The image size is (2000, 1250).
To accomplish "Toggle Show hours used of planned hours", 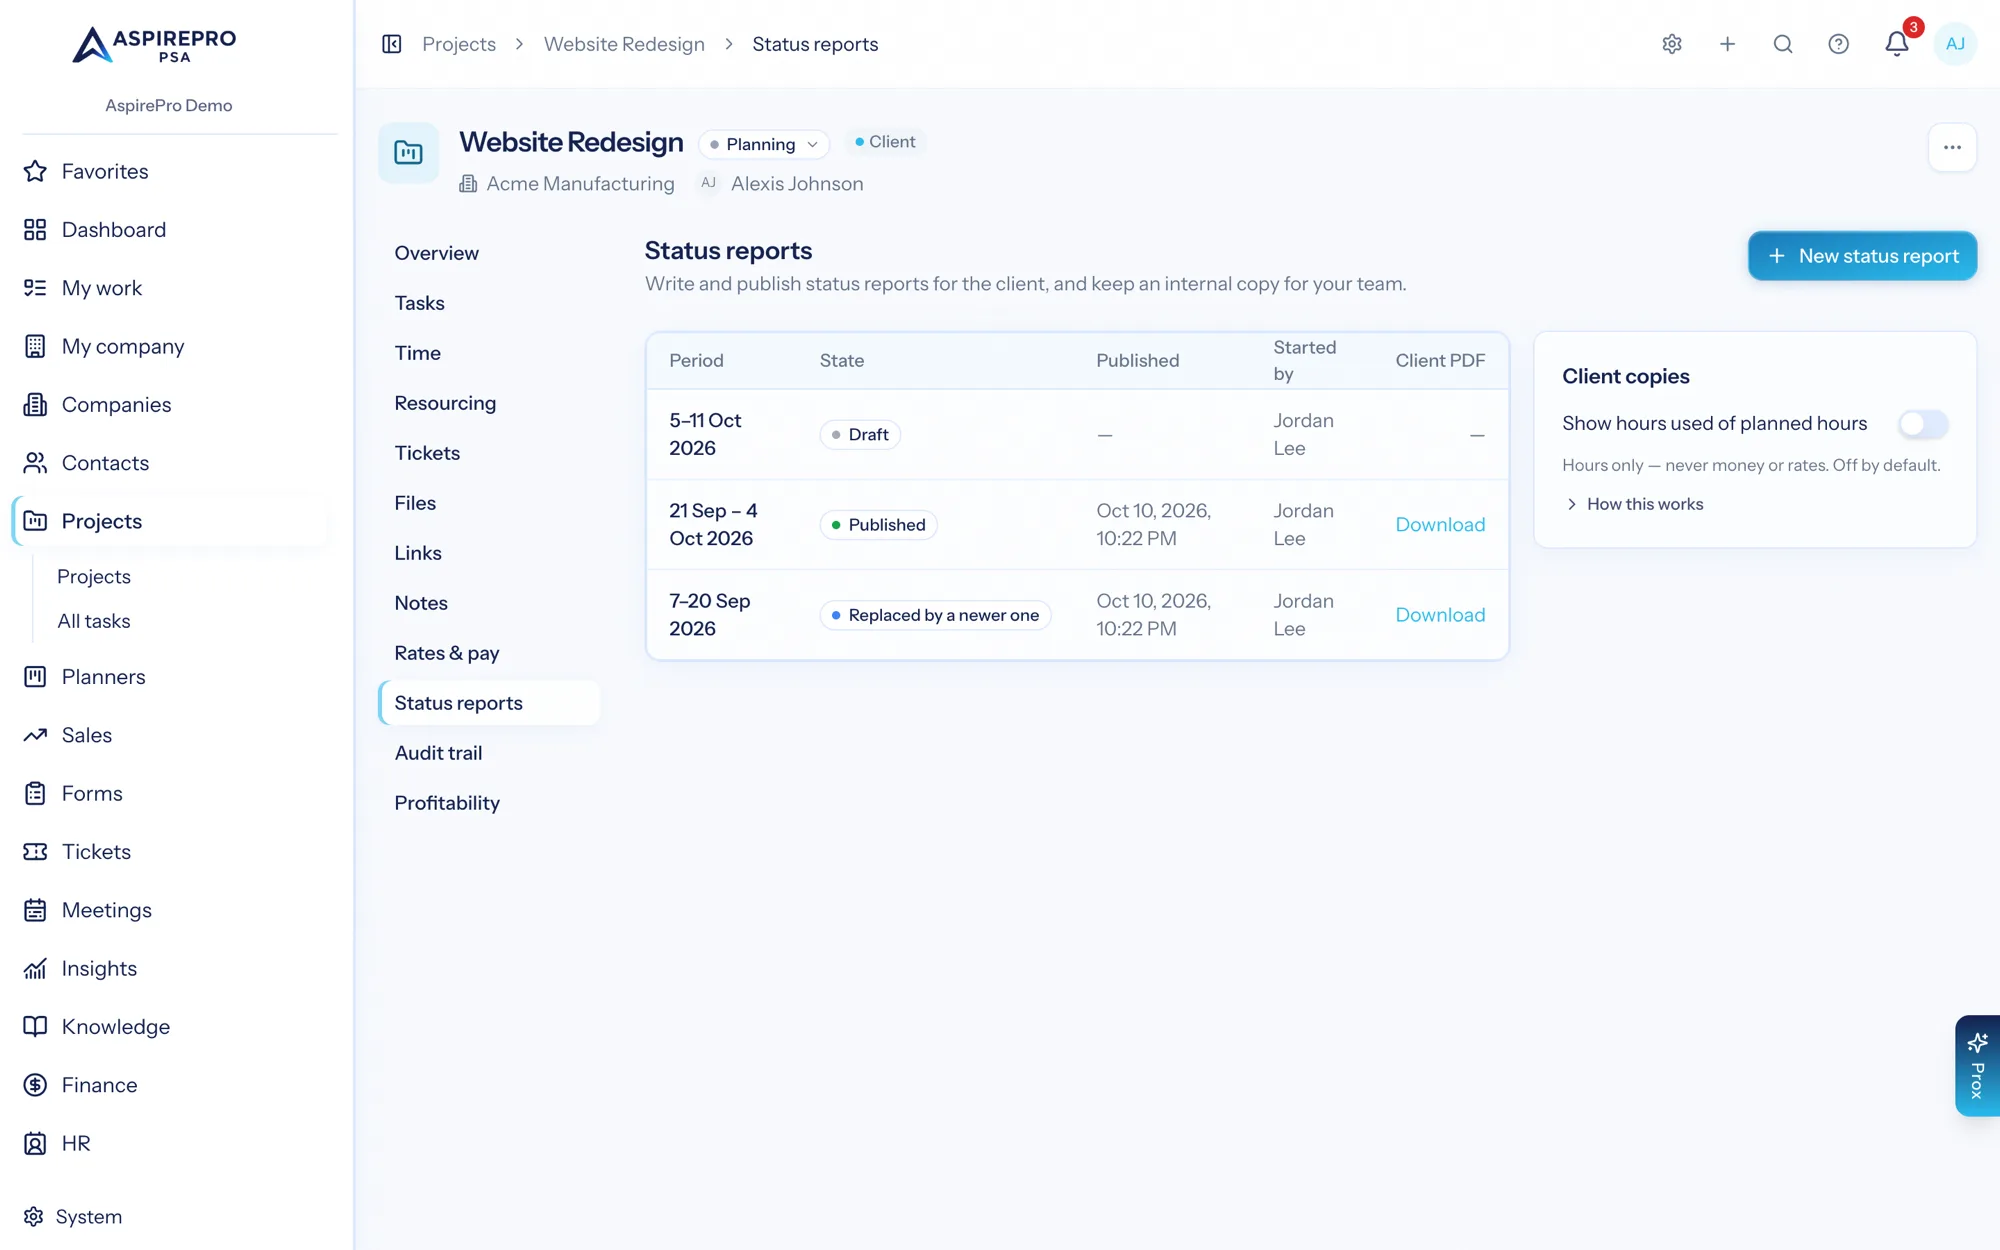I will pyautogui.click(x=1923, y=424).
